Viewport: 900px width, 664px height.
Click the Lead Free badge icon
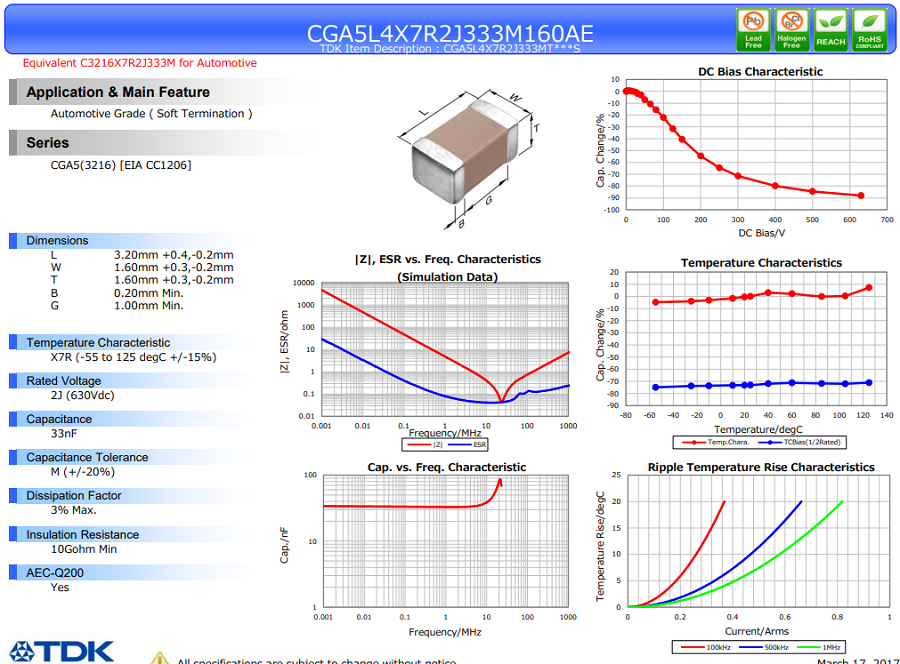point(754,30)
